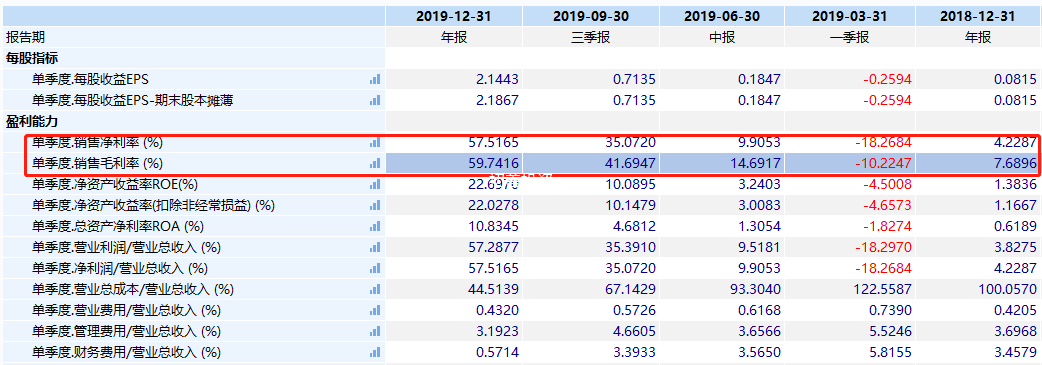Show chart for 单季度.销售毛利率 row
1042x365 pixels.
coord(375,163)
